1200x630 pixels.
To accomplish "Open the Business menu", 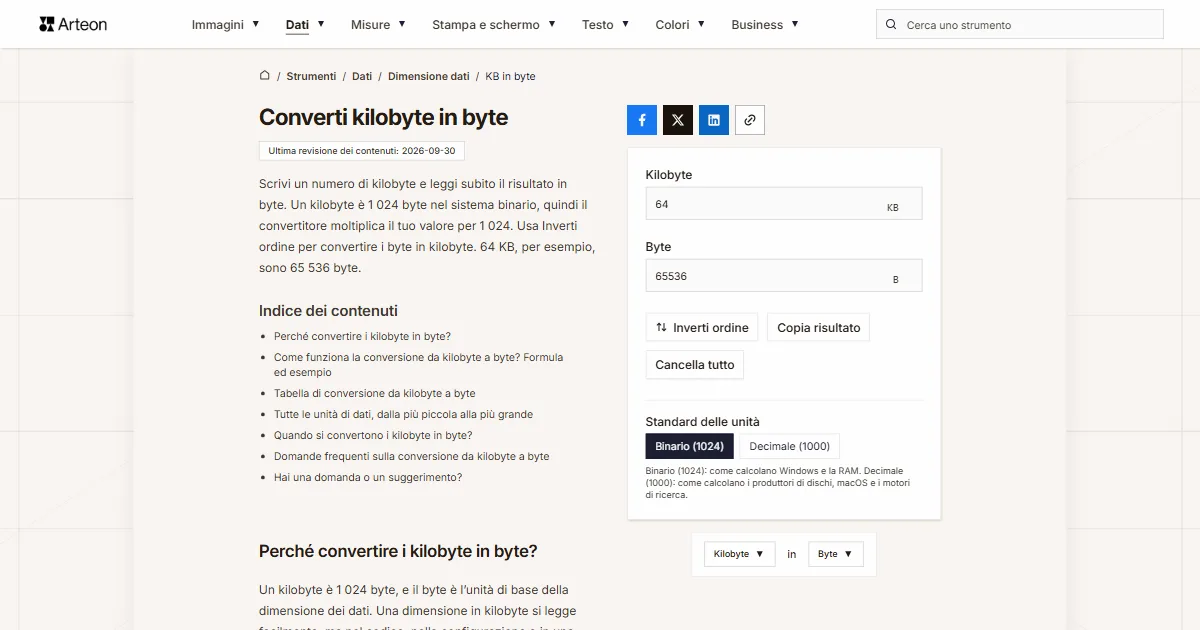I will 765,24.
